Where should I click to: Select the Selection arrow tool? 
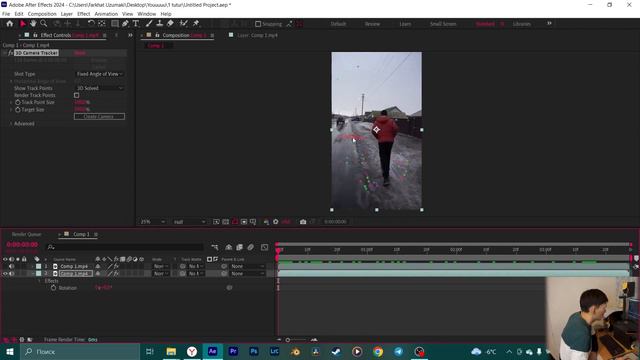coord(23,24)
